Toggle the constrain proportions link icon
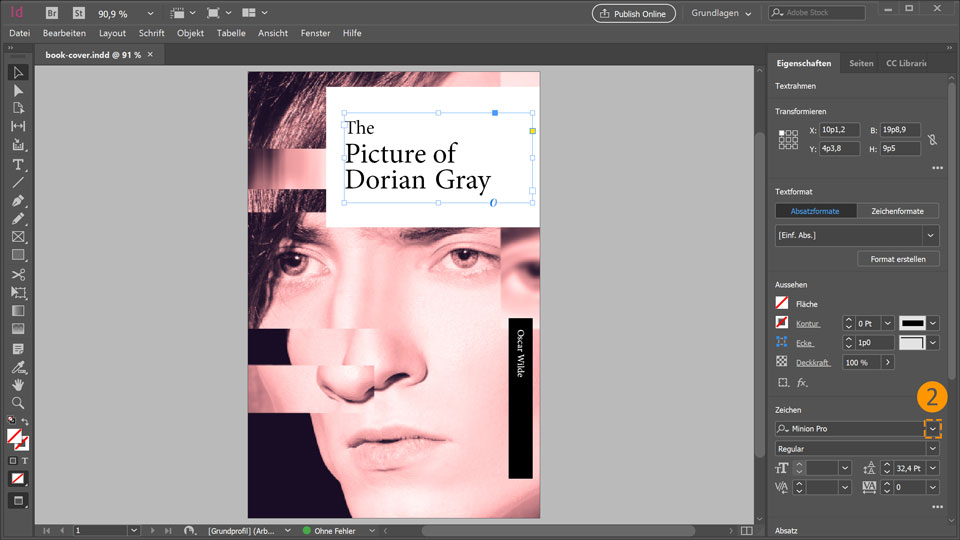 932,140
